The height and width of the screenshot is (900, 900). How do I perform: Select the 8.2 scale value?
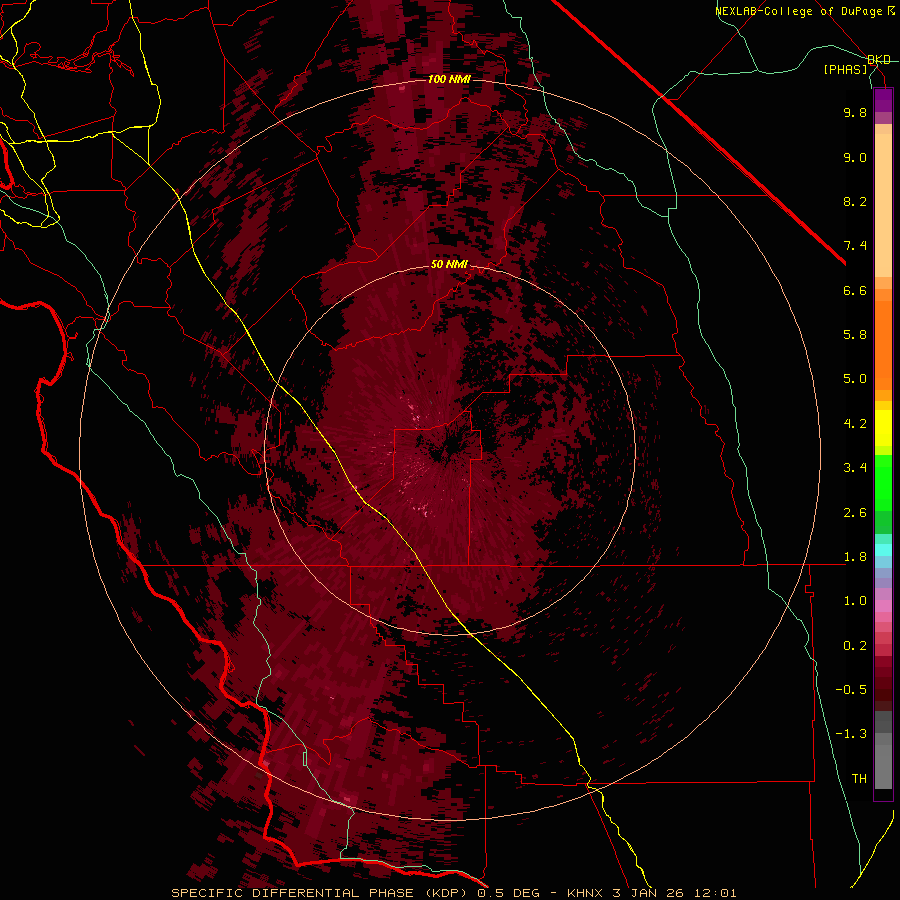click(855, 201)
